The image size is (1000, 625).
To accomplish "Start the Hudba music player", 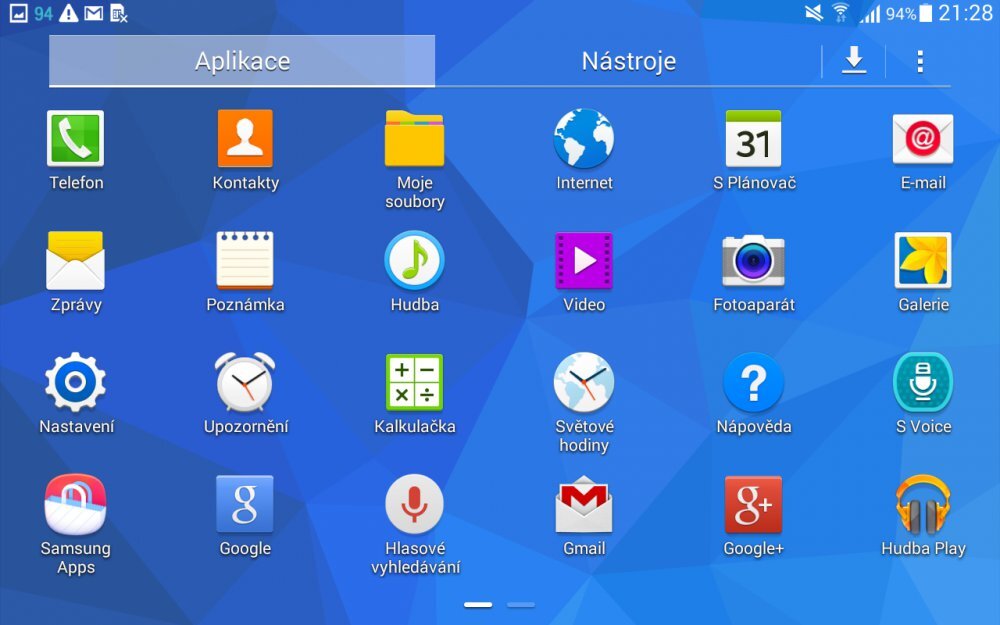I will click(x=414, y=264).
